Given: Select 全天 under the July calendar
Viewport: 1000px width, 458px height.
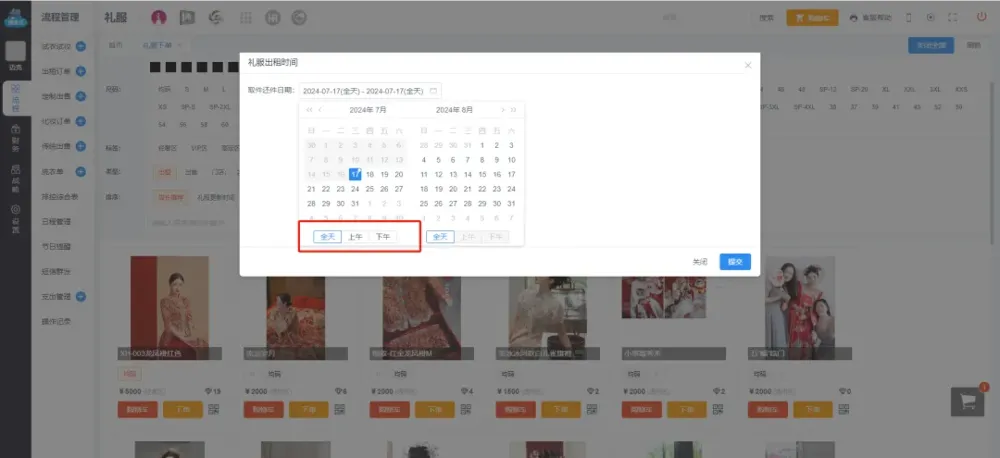Looking at the screenshot, I should (327, 237).
